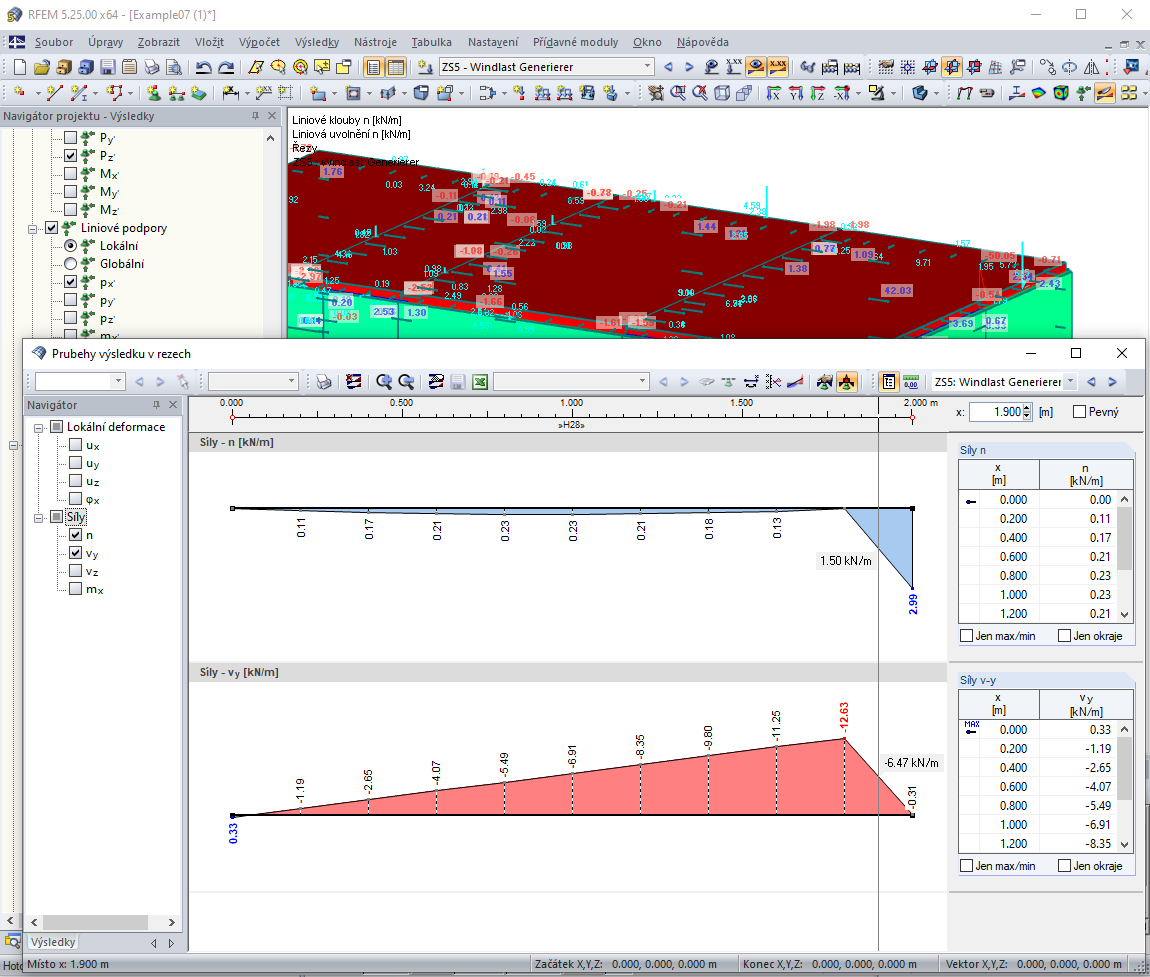The image size is (1150, 977).
Task: Save the model with the floppy disk icon
Action: pos(108,67)
